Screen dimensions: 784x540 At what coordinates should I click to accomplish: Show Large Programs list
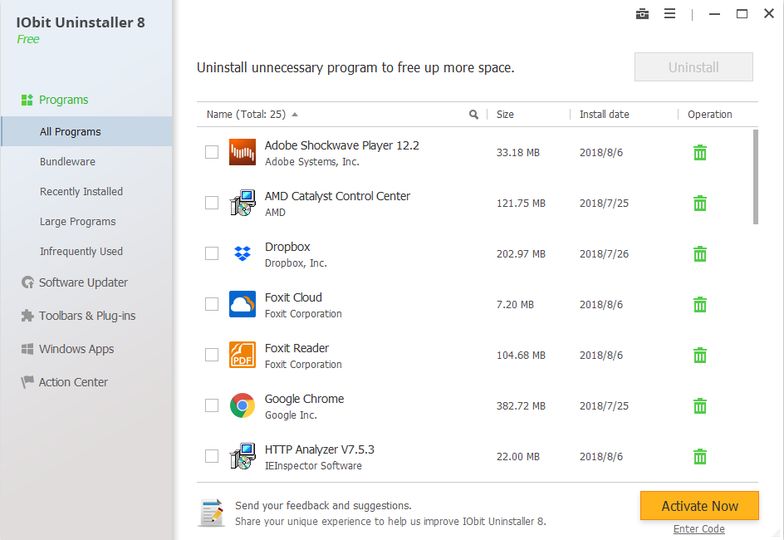point(78,222)
